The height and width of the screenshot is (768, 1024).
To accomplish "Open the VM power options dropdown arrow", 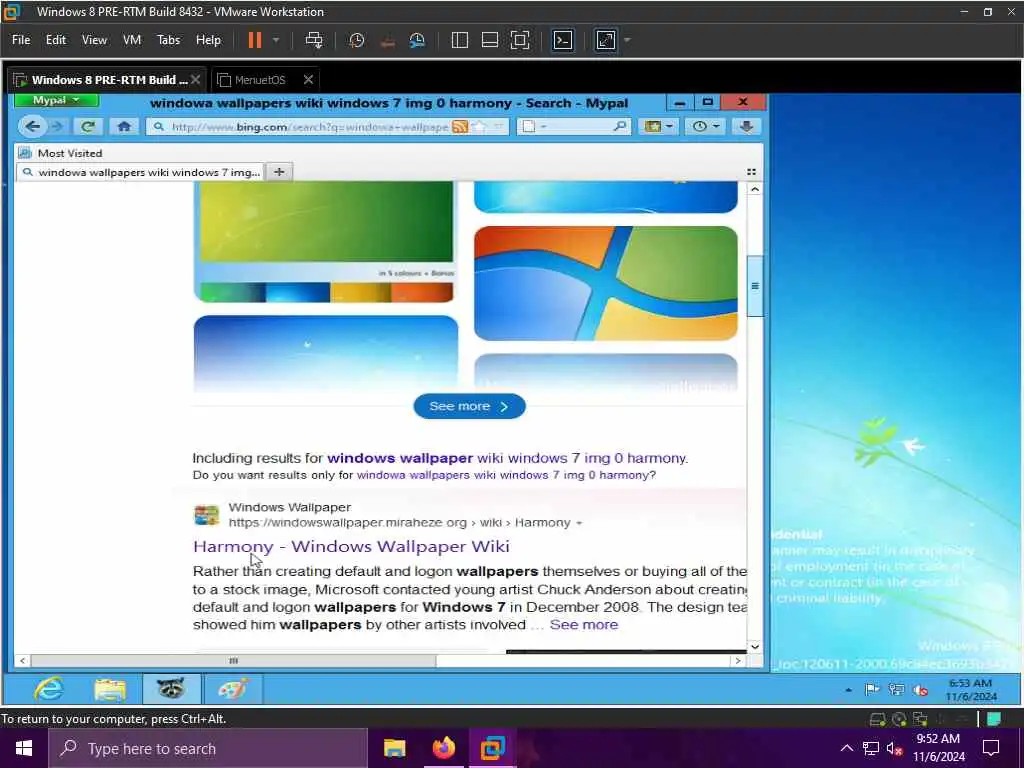I will coord(276,40).
